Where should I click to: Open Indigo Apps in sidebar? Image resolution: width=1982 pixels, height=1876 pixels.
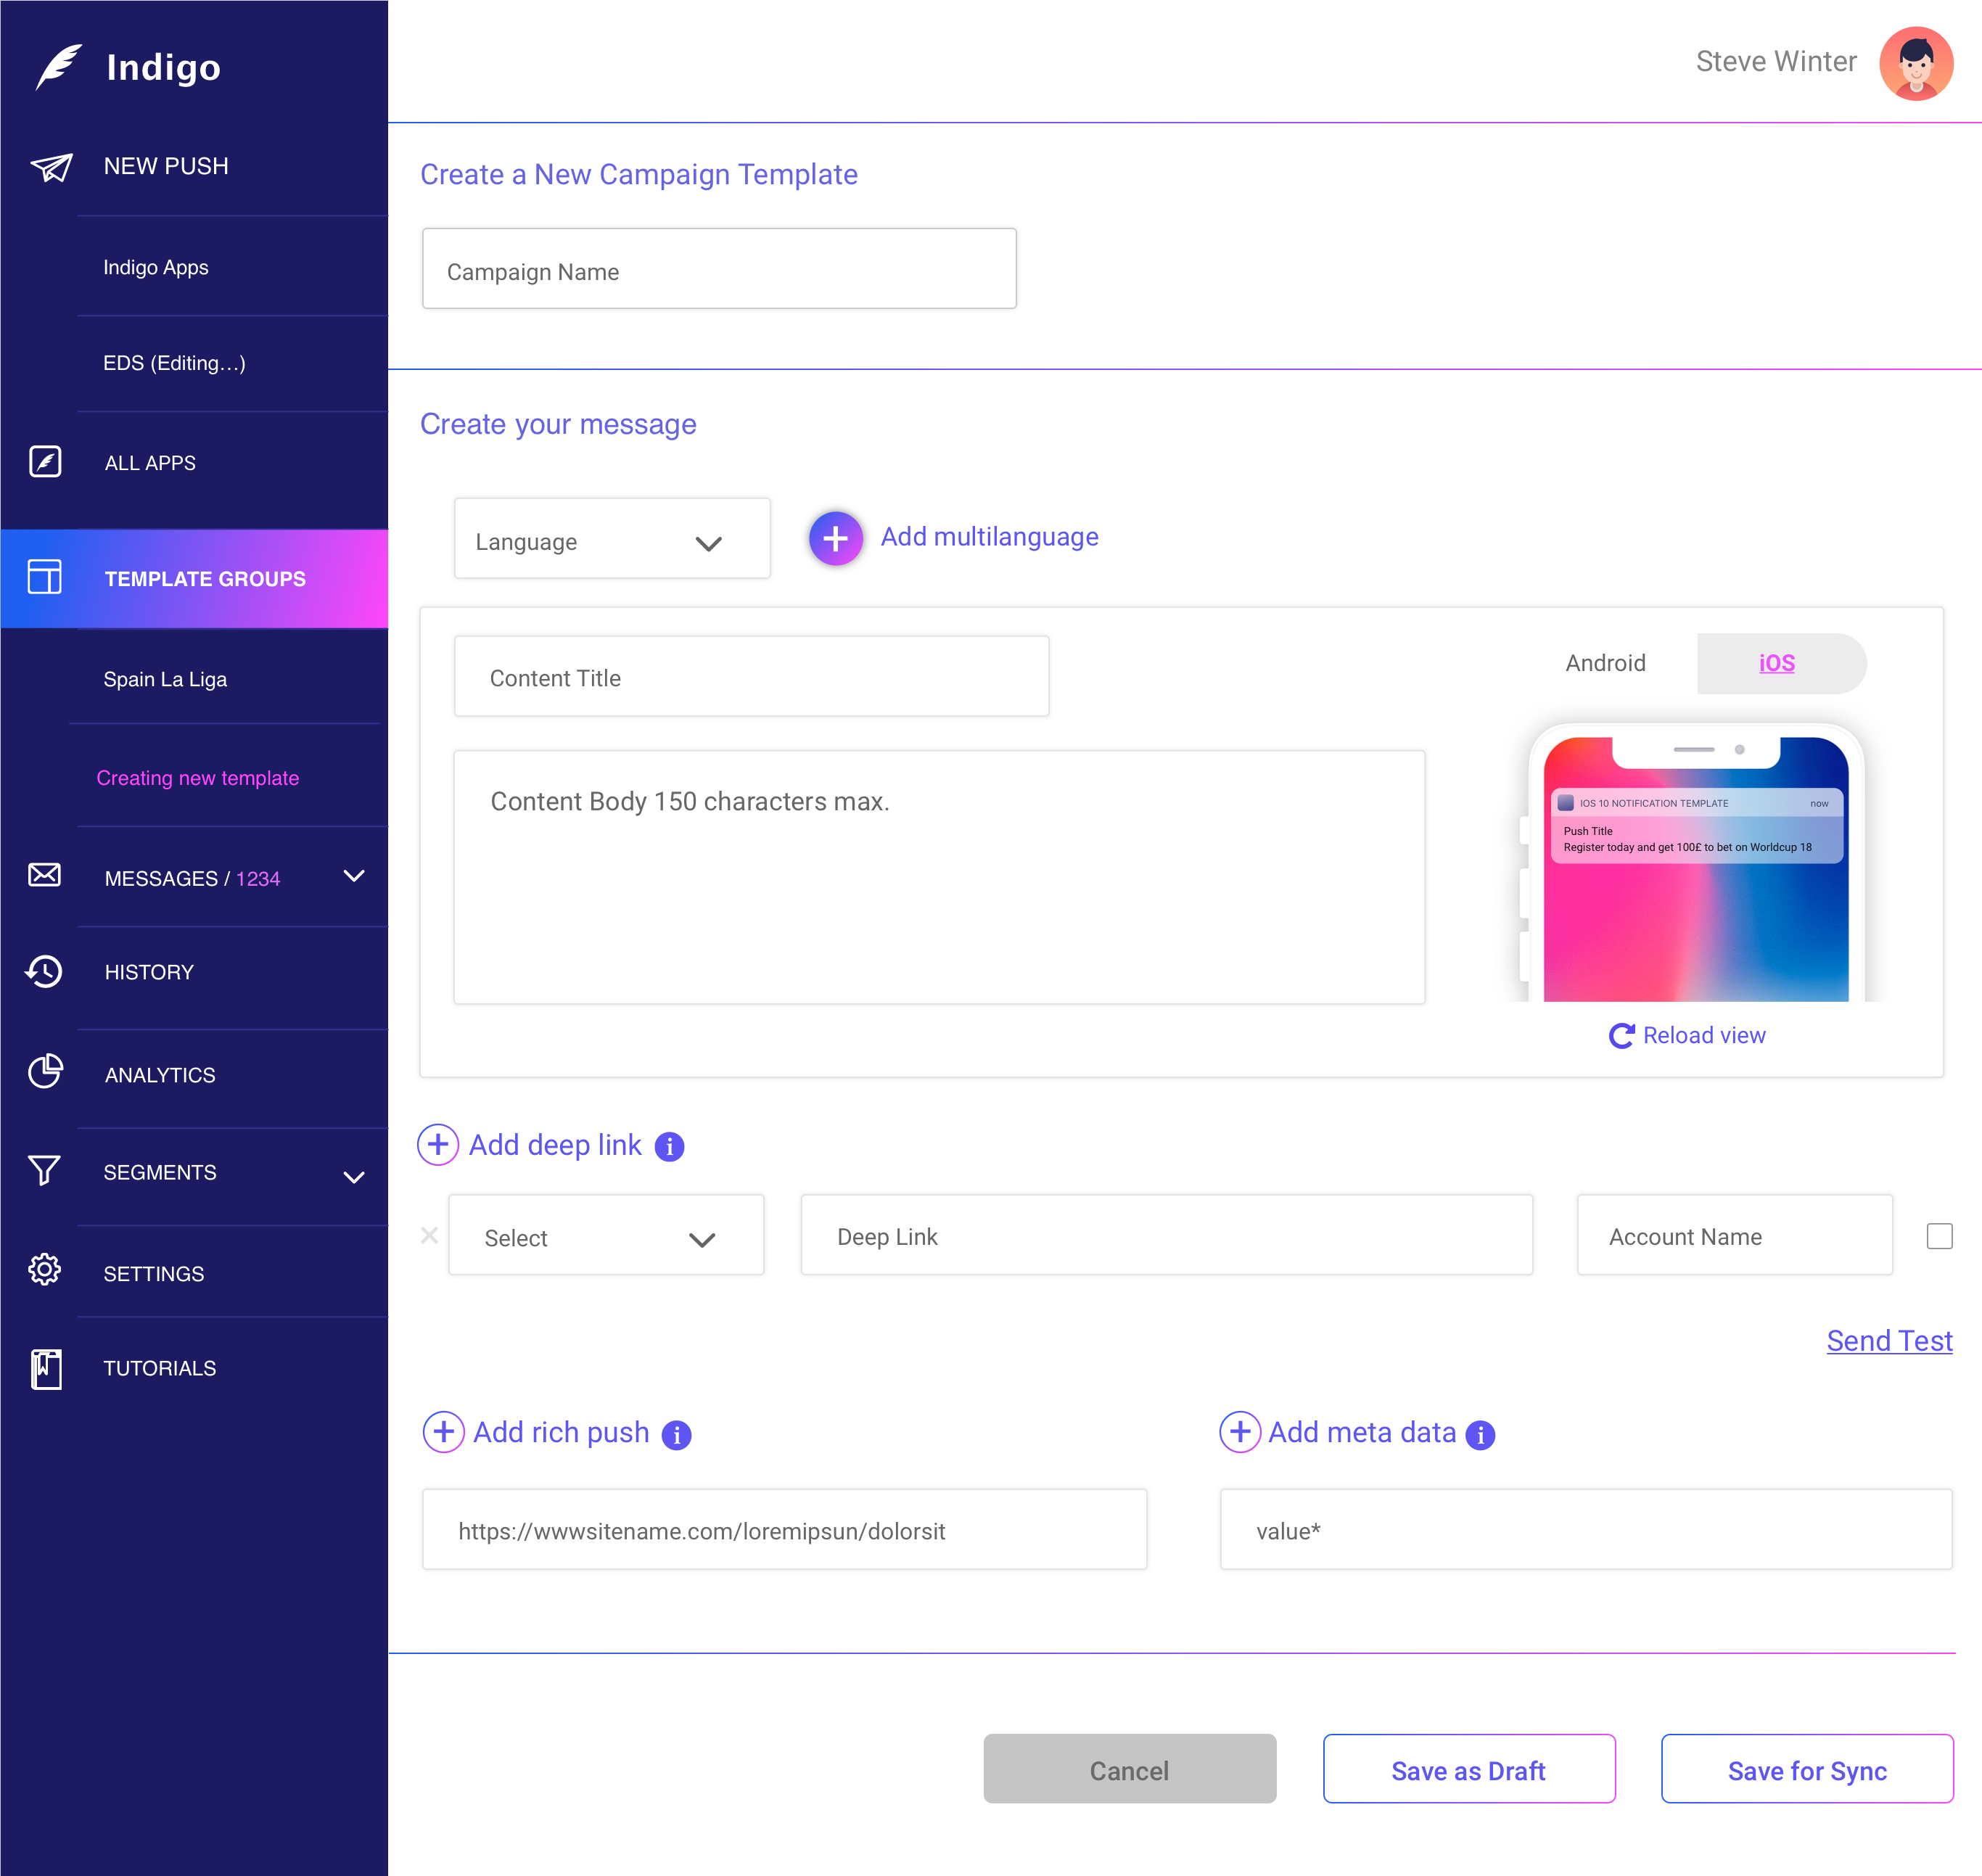point(156,267)
